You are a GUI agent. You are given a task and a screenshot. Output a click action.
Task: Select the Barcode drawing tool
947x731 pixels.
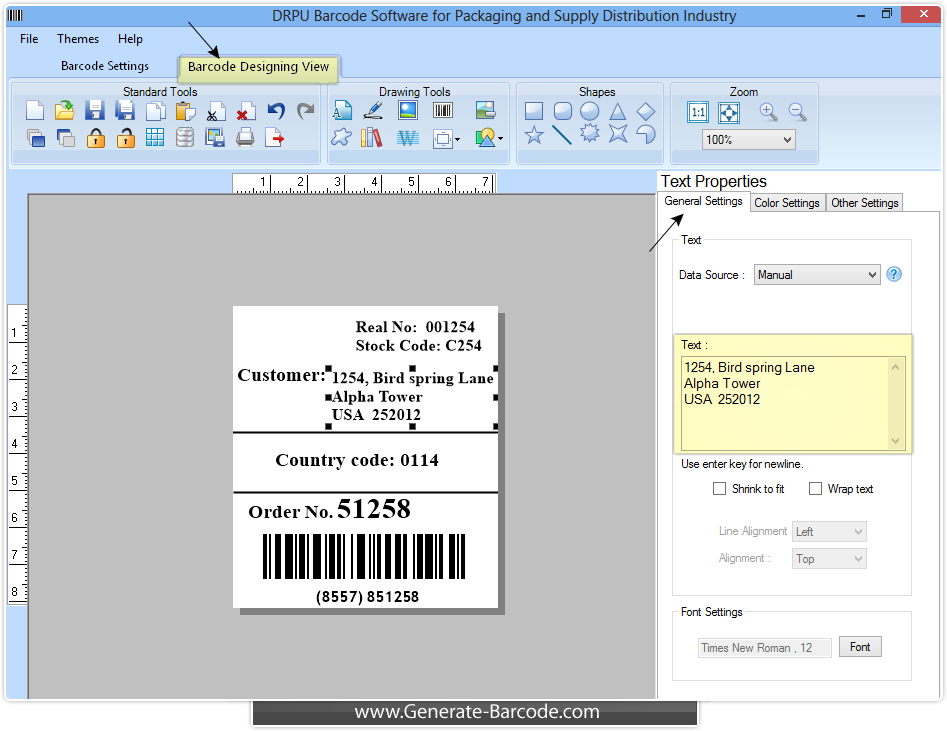444,110
